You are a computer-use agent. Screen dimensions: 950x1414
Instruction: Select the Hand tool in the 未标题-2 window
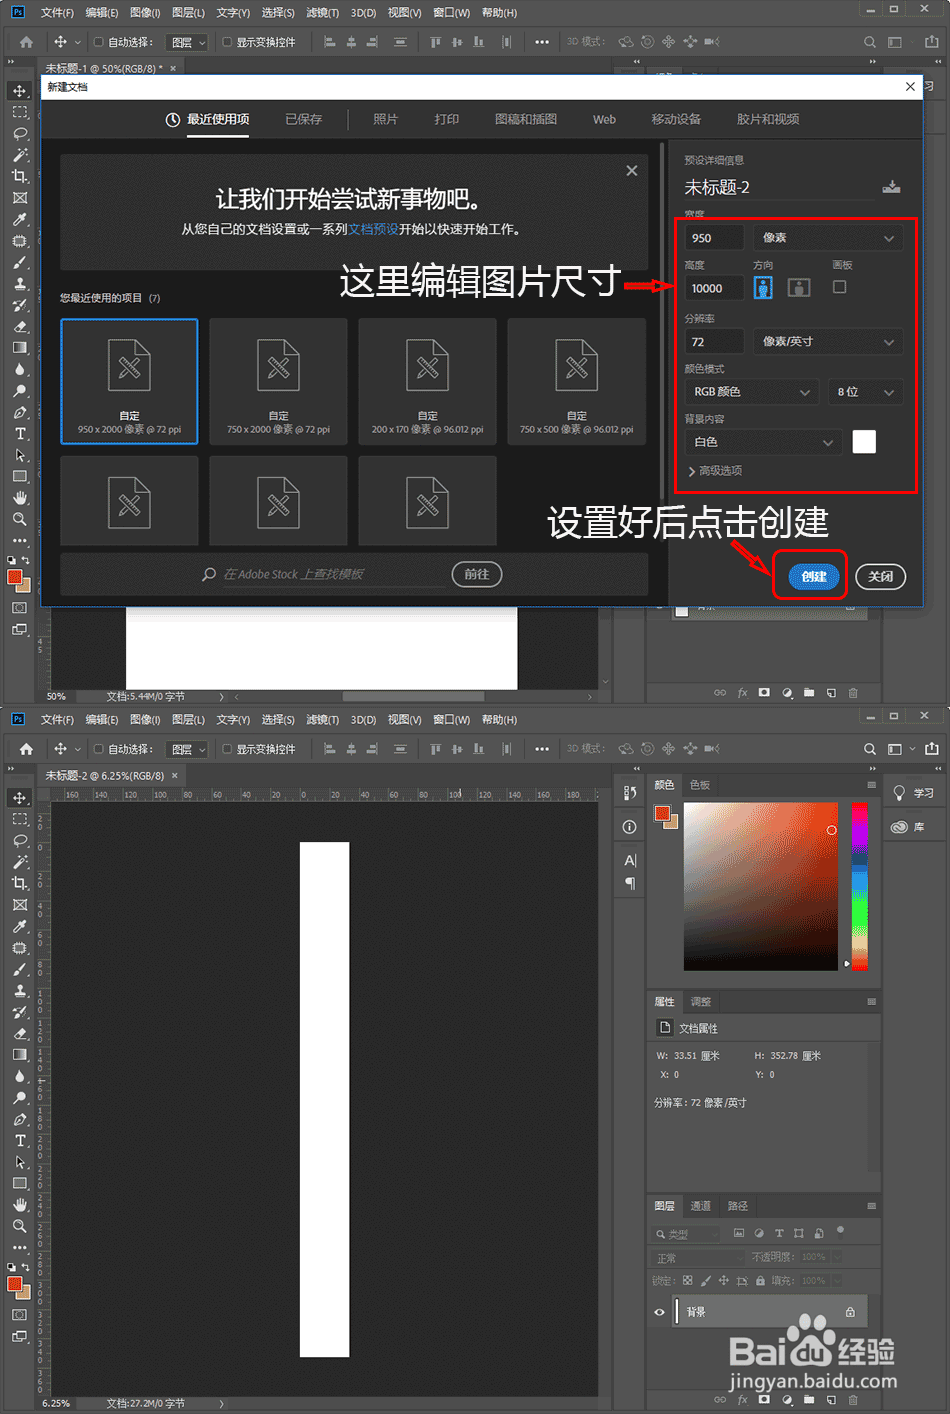coord(20,1205)
